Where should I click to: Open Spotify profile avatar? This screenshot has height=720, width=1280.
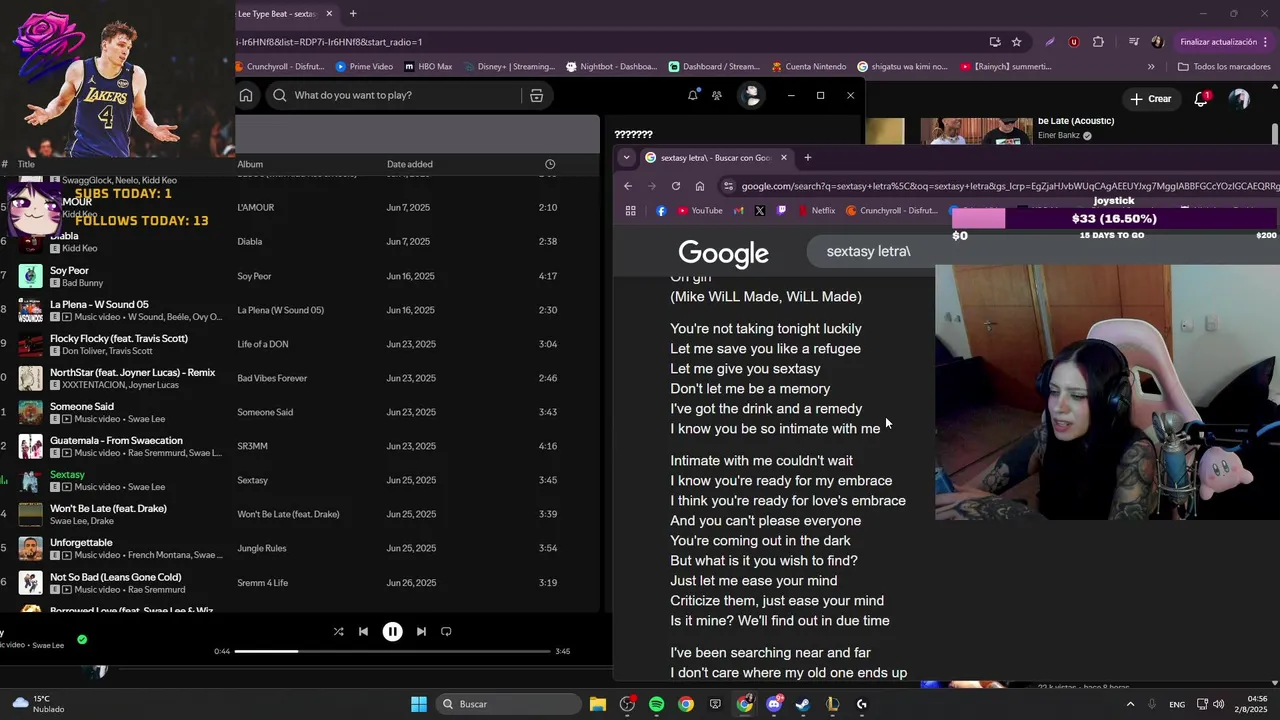(x=751, y=95)
